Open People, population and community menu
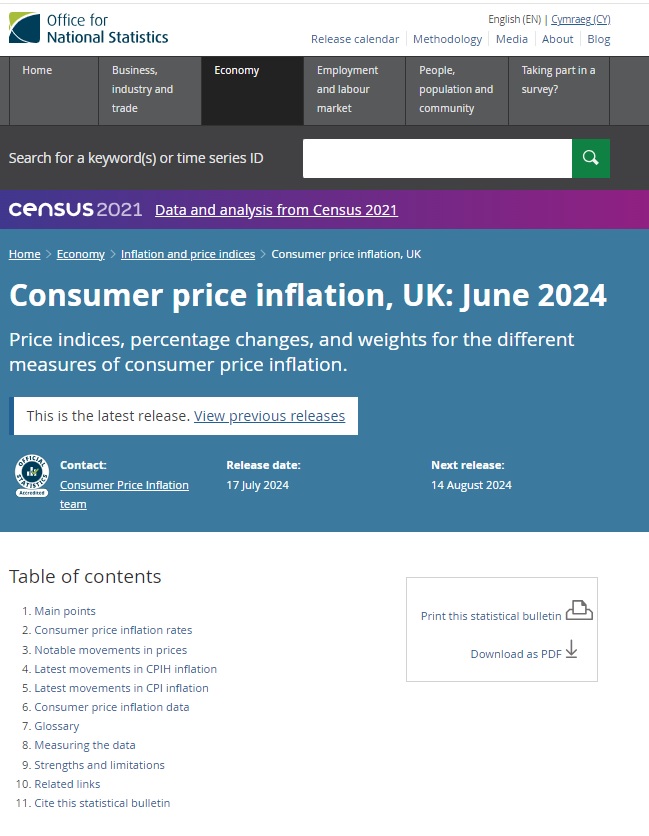This screenshot has width=649, height=836. point(456,89)
